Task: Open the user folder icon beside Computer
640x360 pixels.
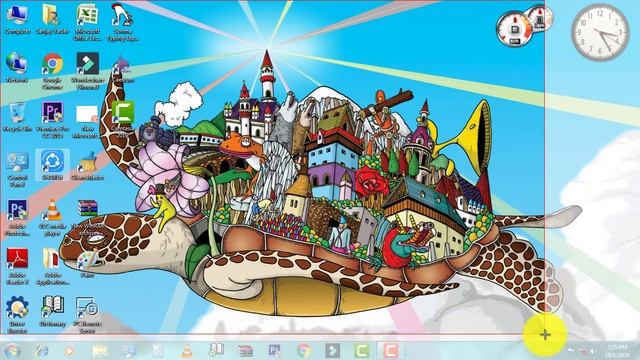Action: (52, 19)
